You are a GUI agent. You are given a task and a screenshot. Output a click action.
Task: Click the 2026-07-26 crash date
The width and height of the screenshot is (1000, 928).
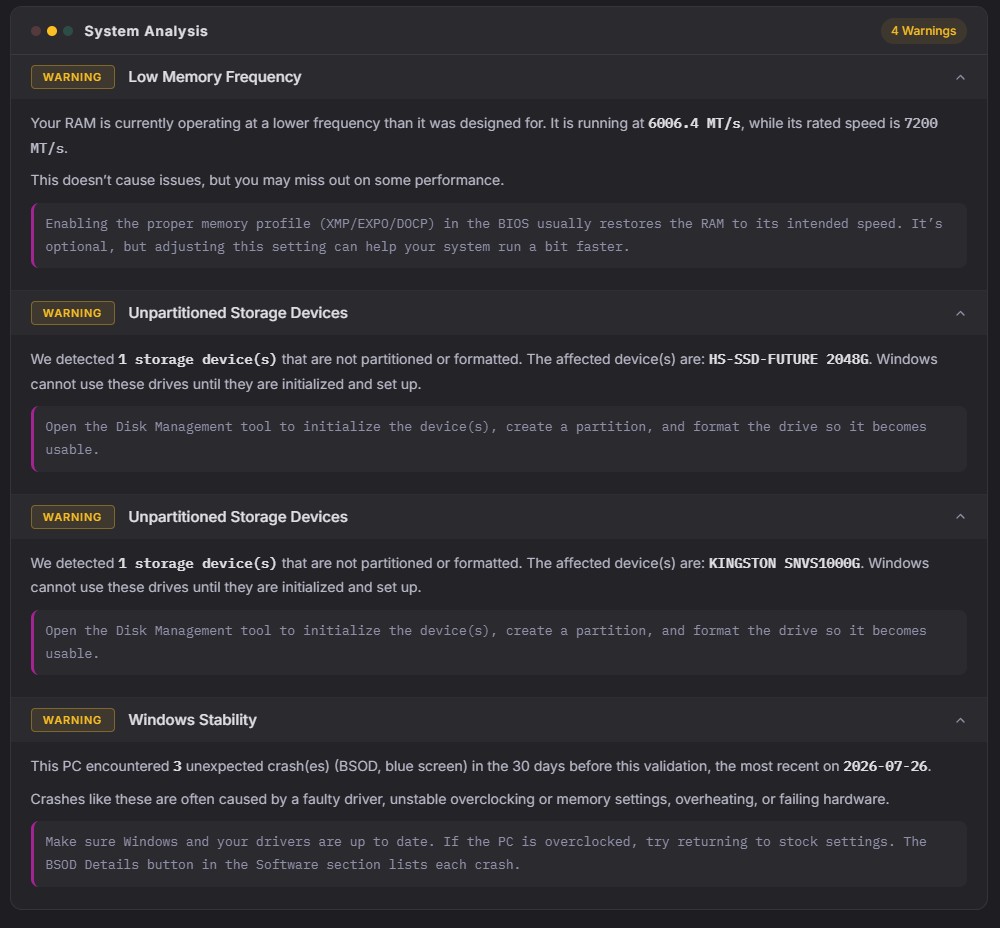pos(885,766)
